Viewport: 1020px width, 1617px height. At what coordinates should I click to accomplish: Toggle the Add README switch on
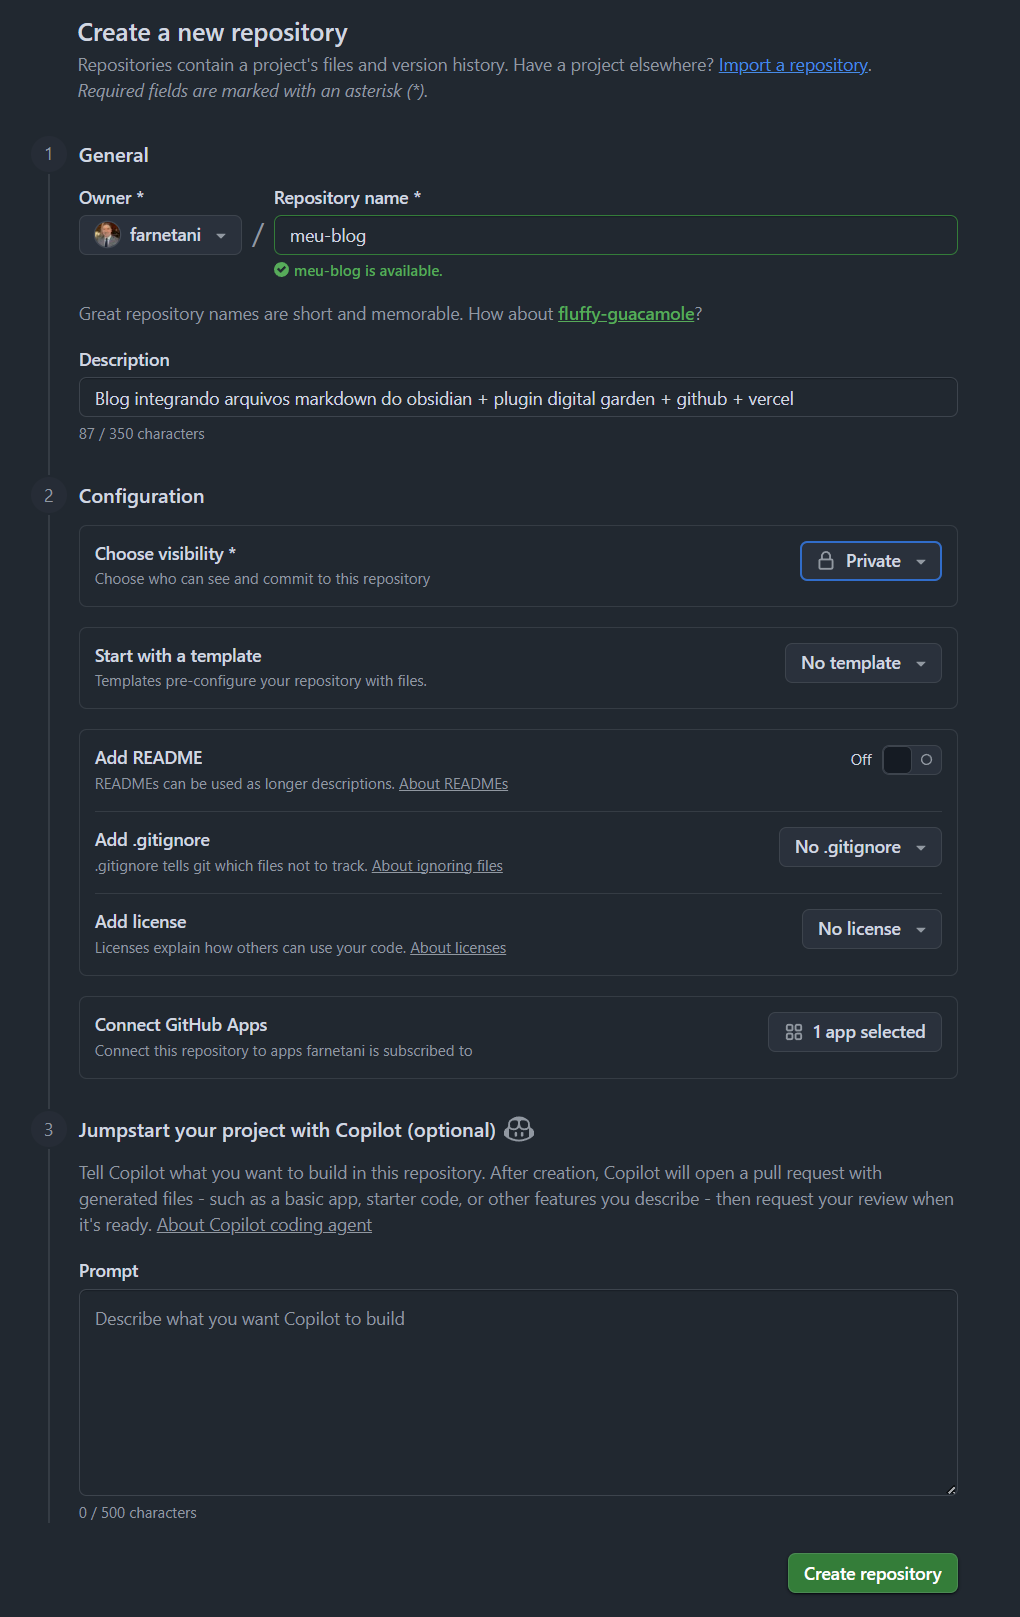pos(911,760)
